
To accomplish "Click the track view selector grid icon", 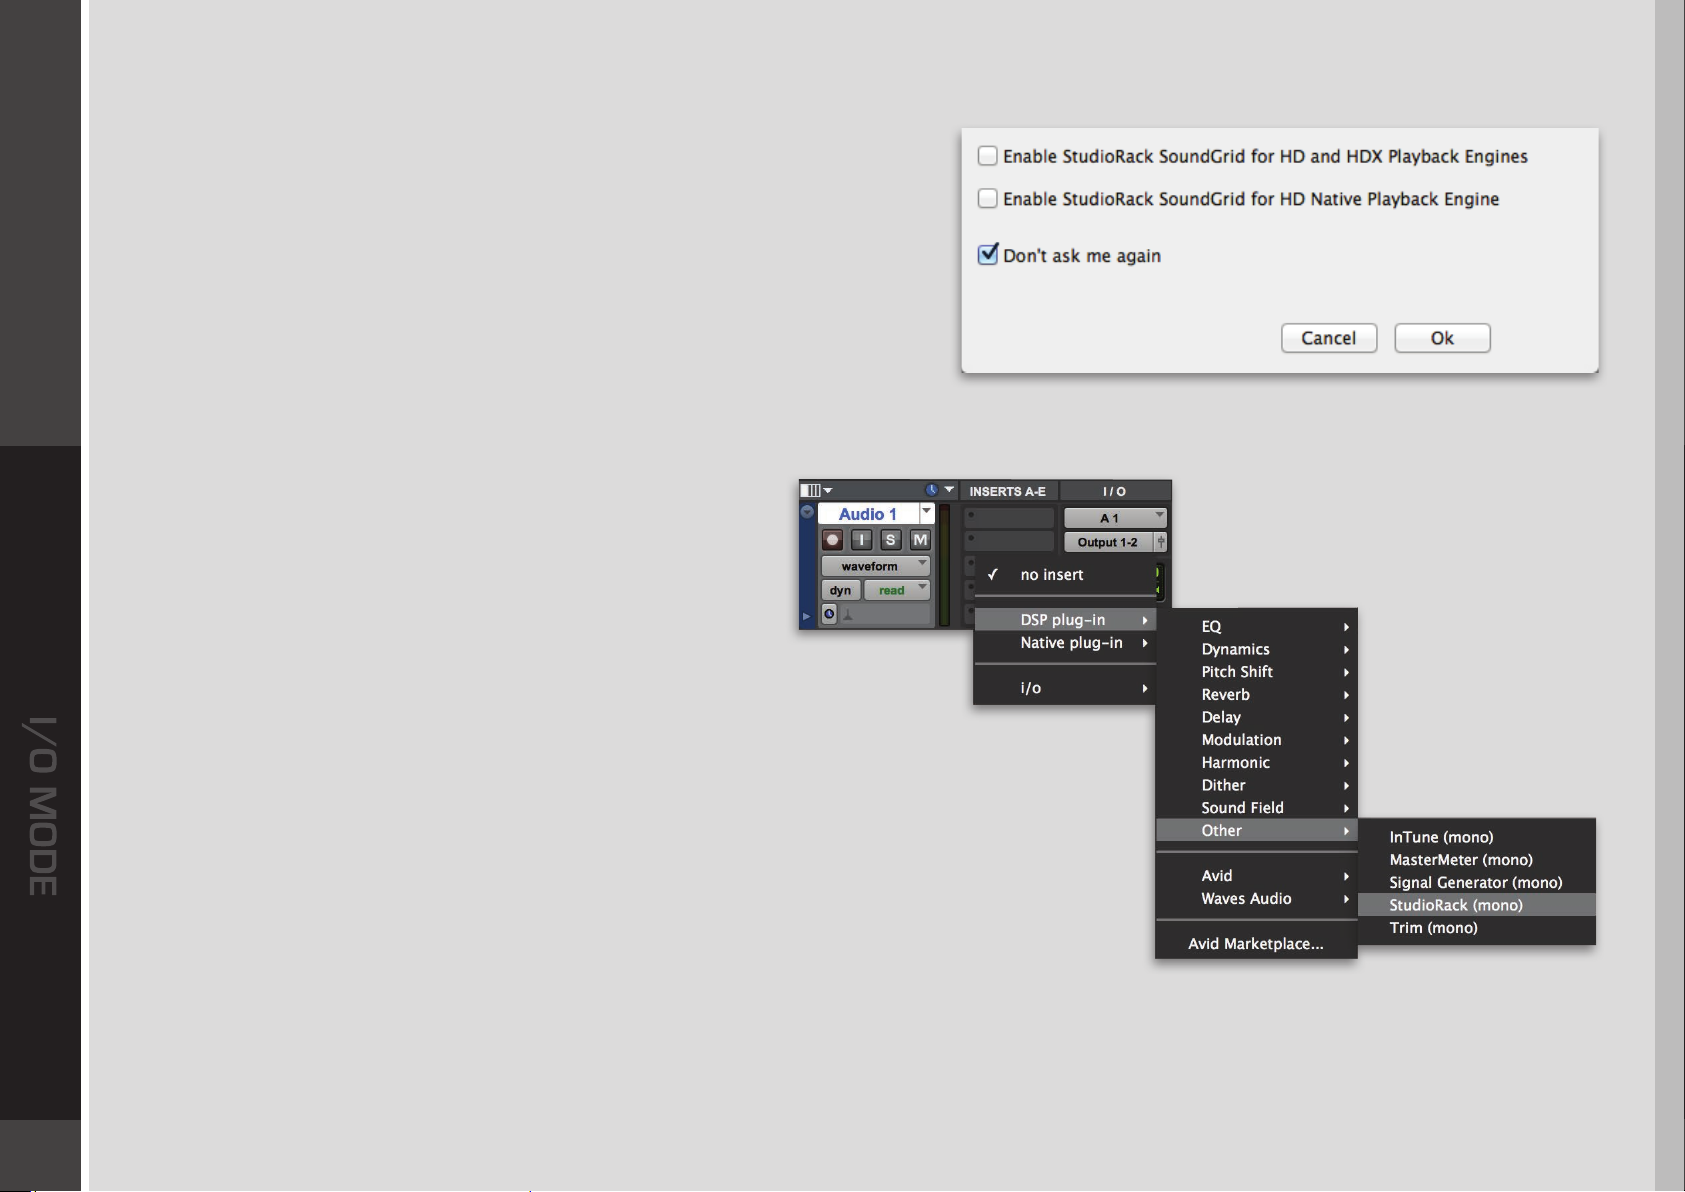I will 811,491.
